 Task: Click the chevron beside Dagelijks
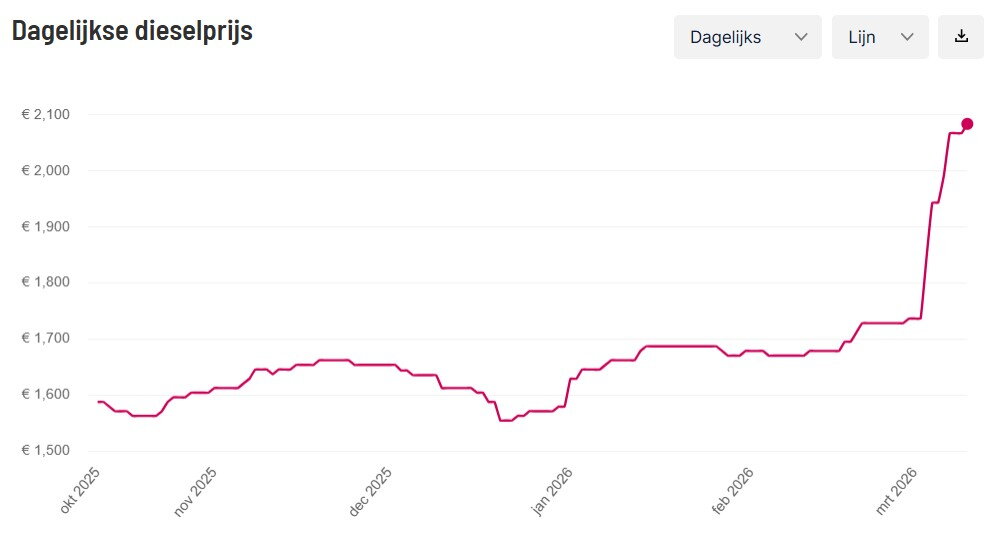(801, 37)
